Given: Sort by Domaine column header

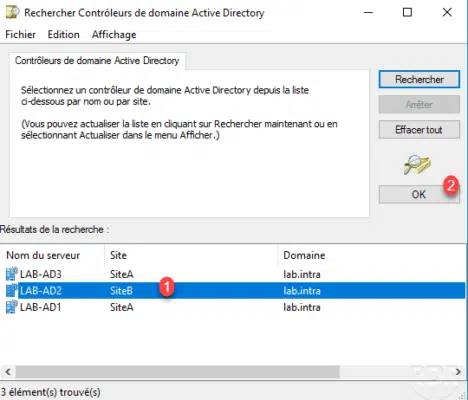Looking at the screenshot, I should click(372, 255).
